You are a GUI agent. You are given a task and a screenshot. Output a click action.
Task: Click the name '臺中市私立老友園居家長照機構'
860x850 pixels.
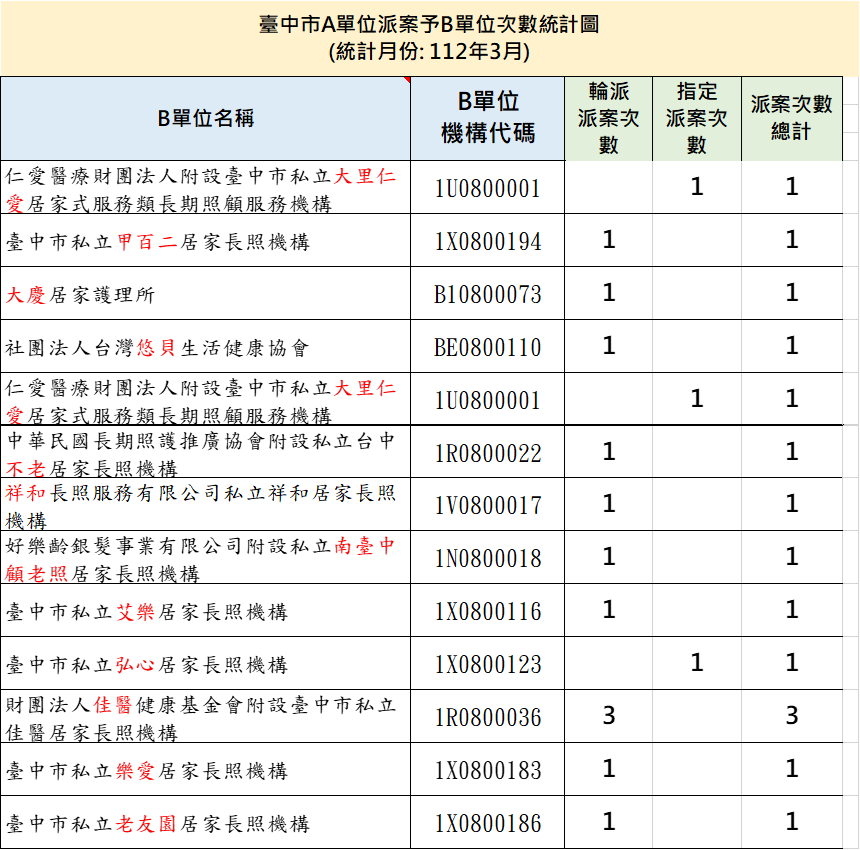pyautogui.click(x=158, y=824)
